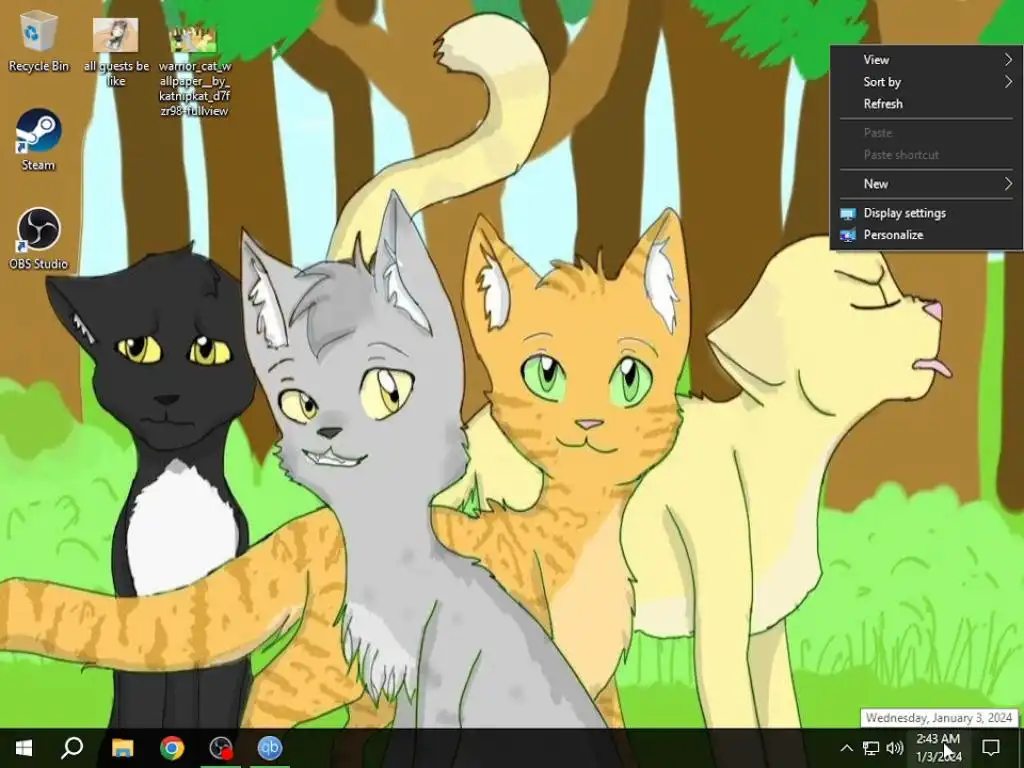This screenshot has width=1024, height=768.
Task: Show hidden system tray icons
Action: pos(846,748)
